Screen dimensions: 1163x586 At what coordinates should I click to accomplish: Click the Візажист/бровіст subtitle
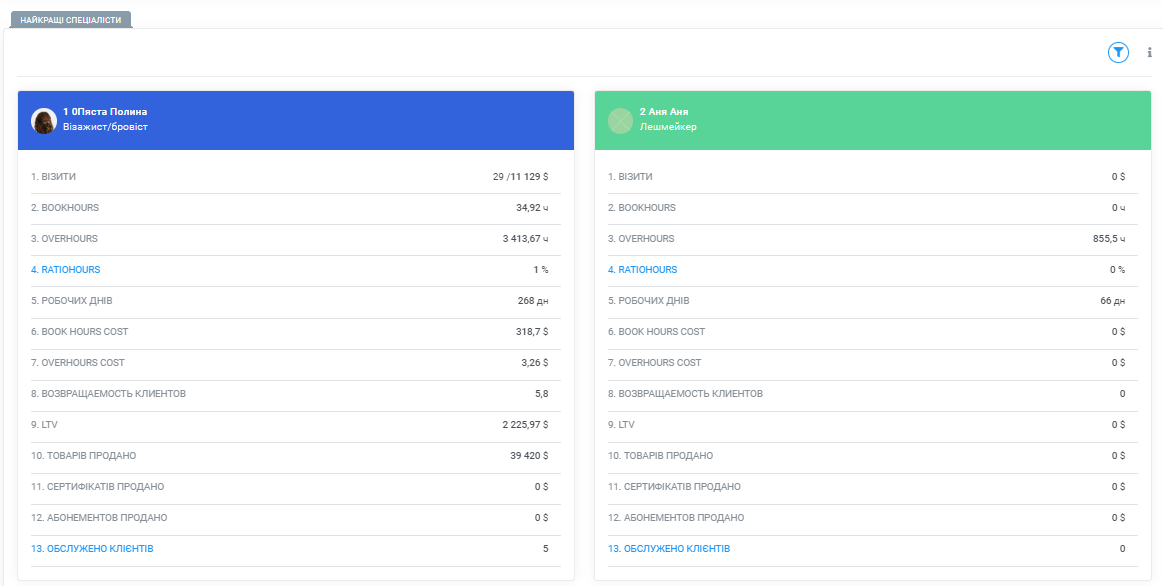tap(105, 127)
